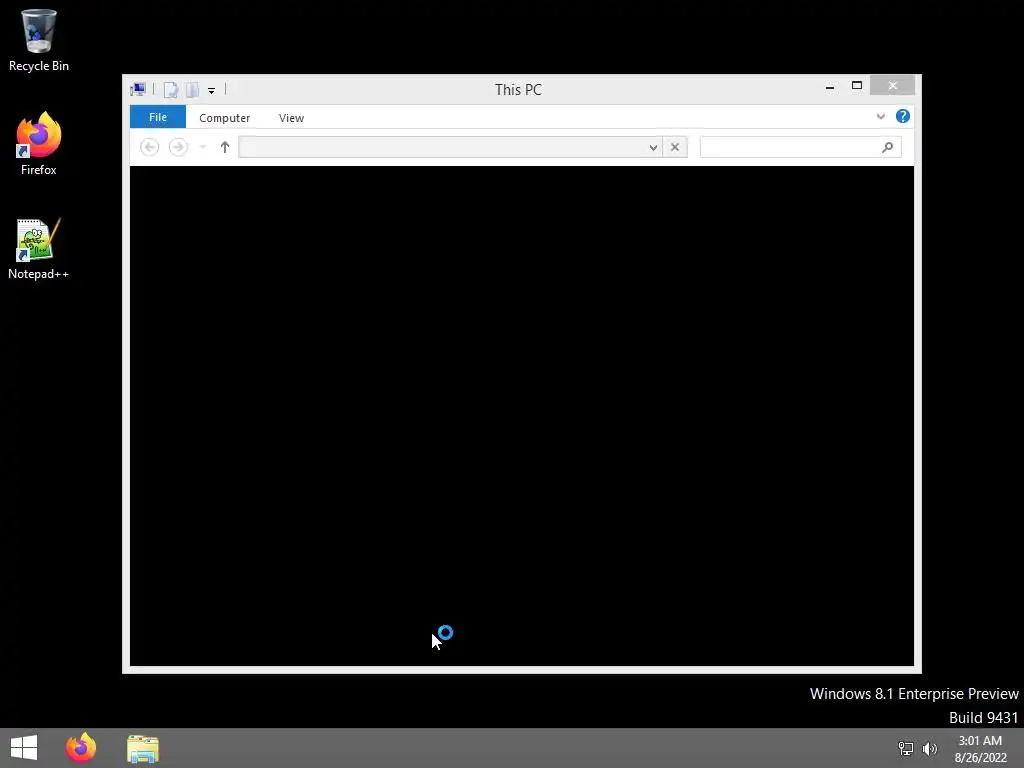Click the This PC title bar text
This screenshot has height=768, width=1024.
(x=519, y=89)
